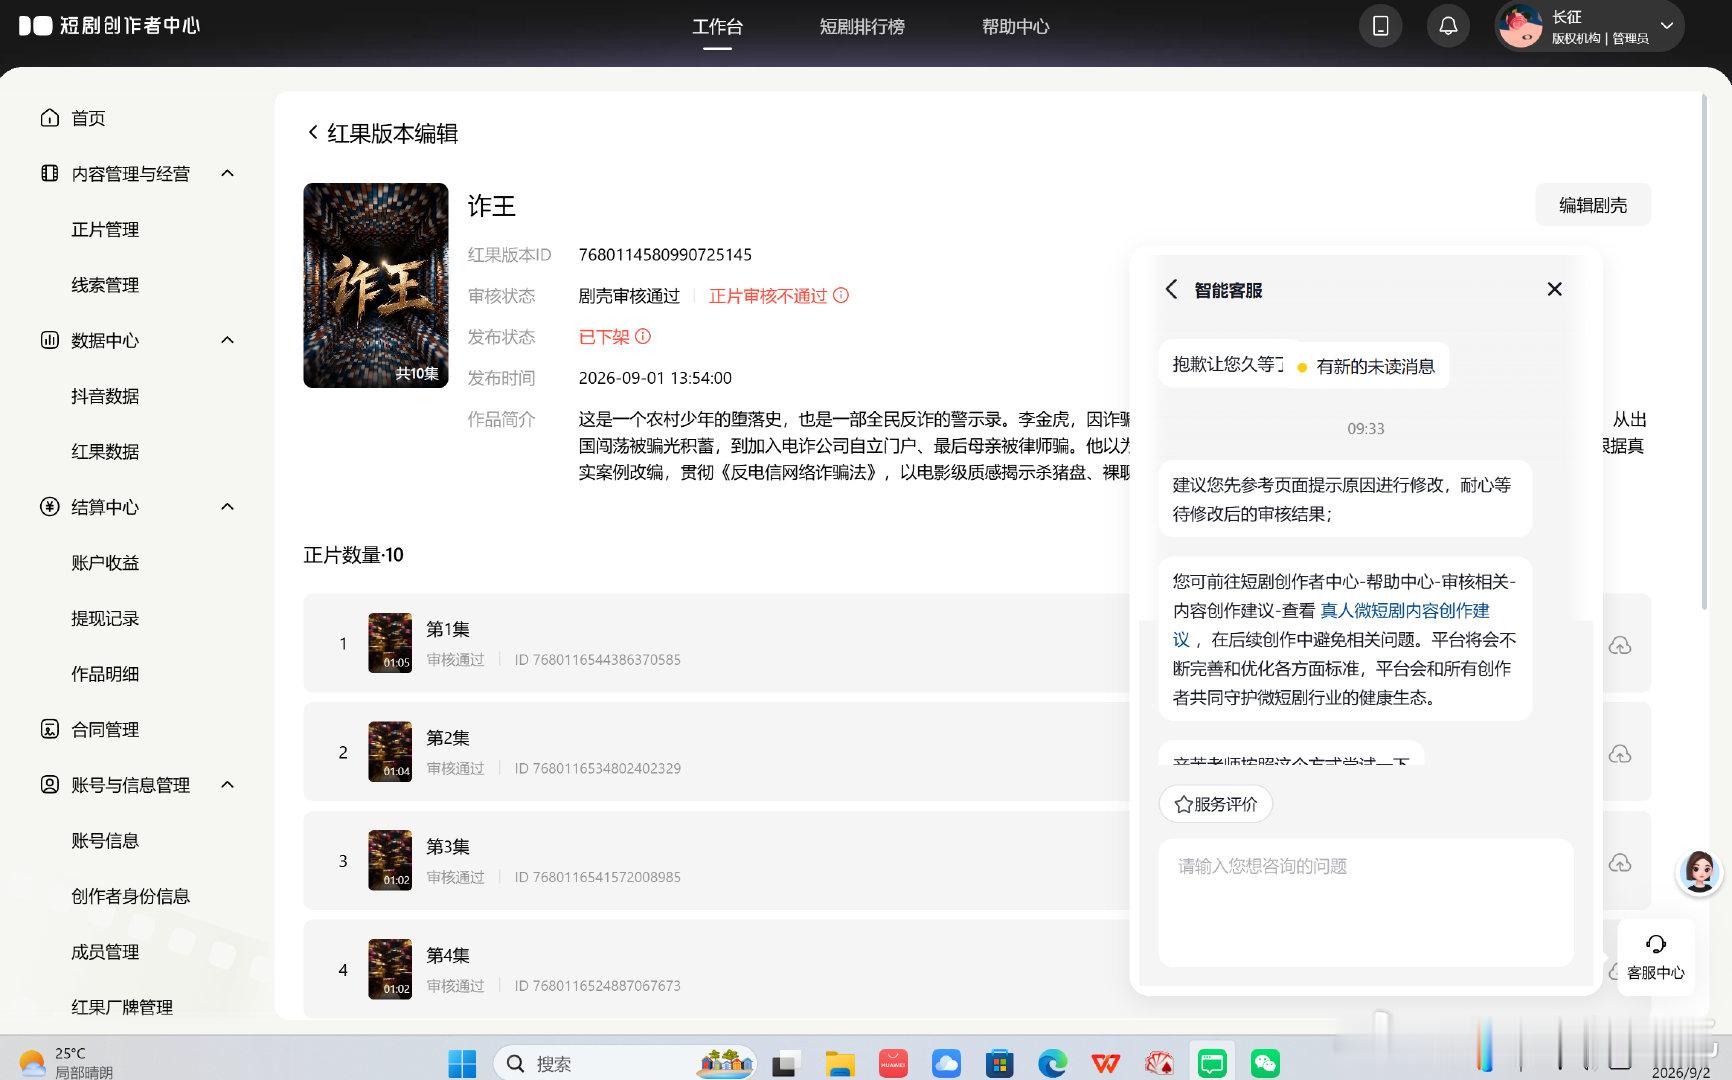Open thumbnail of 第1集
Screen dimensions: 1732x1080
click(x=390, y=642)
